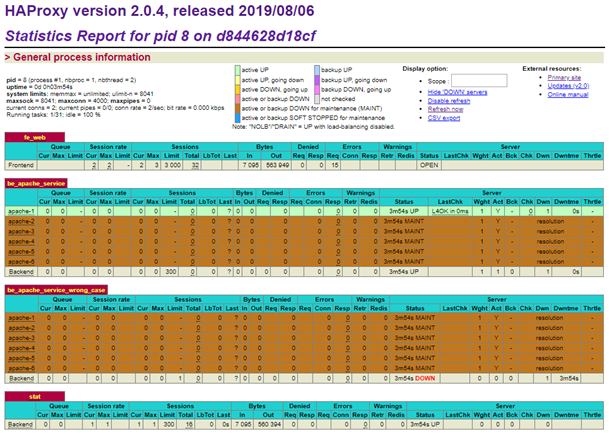Click the 'L4OK in 0ms' last check cell
This screenshot has height=436, width=609.
click(x=450, y=211)
